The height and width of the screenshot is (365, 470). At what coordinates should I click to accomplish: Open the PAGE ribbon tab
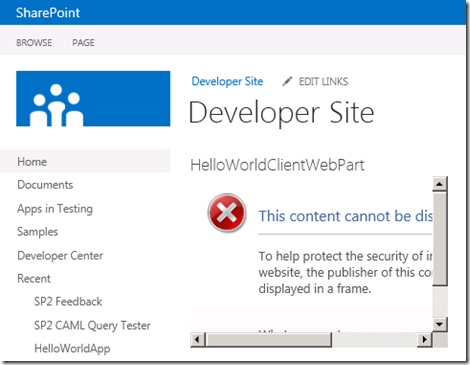pos(83,43)
